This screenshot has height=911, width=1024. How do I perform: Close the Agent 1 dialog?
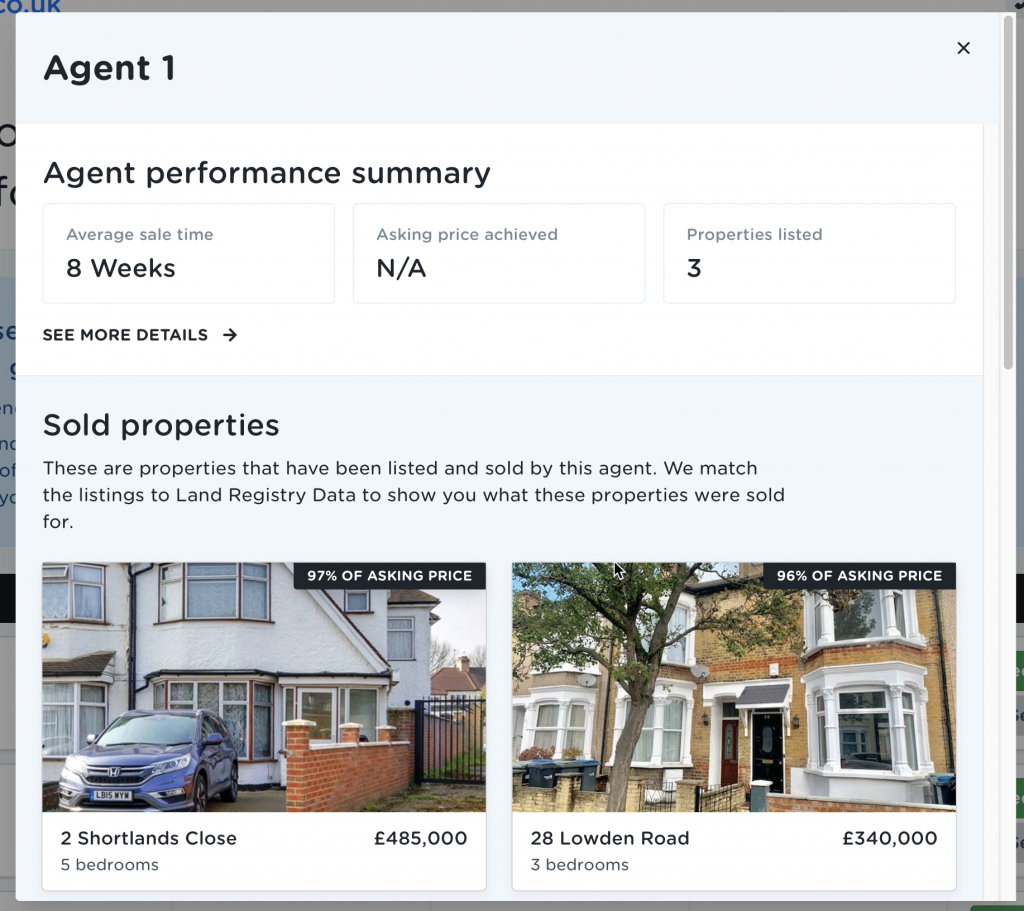click(x=963, y=48)
